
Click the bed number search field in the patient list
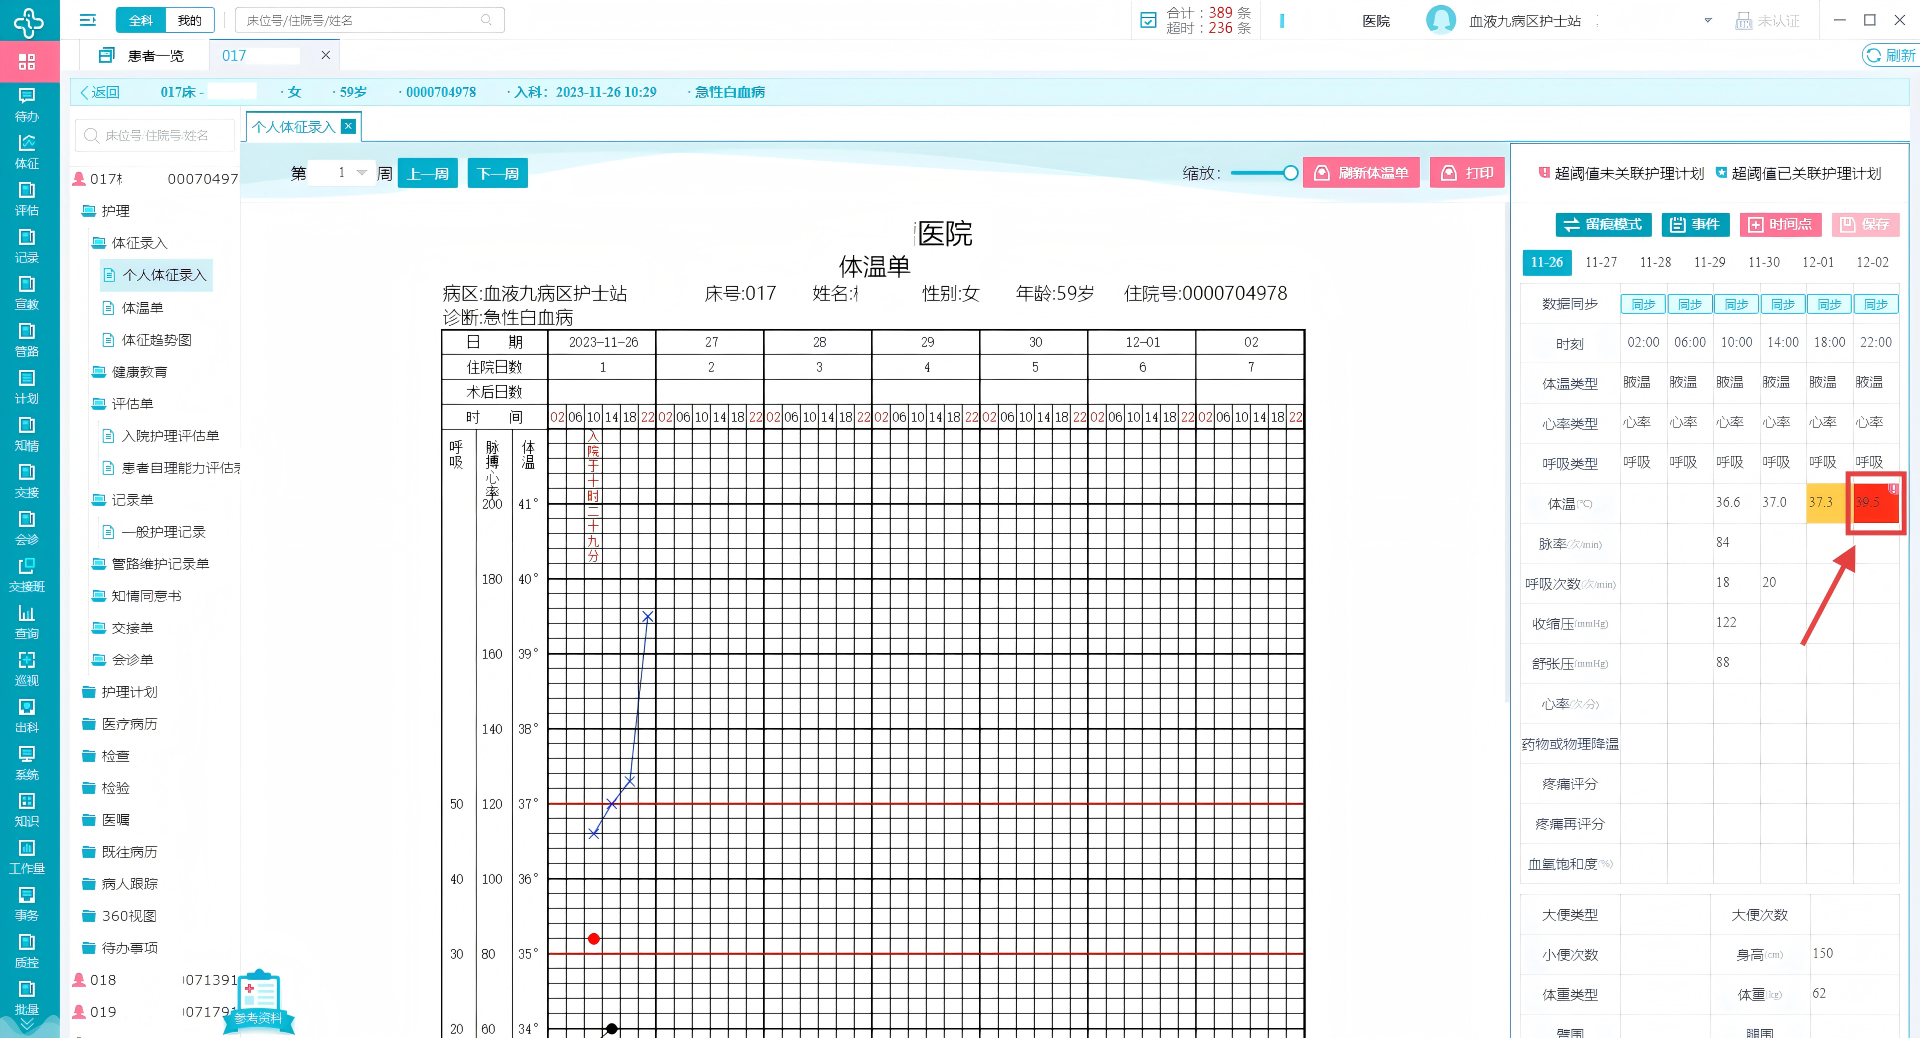(157, 135)
